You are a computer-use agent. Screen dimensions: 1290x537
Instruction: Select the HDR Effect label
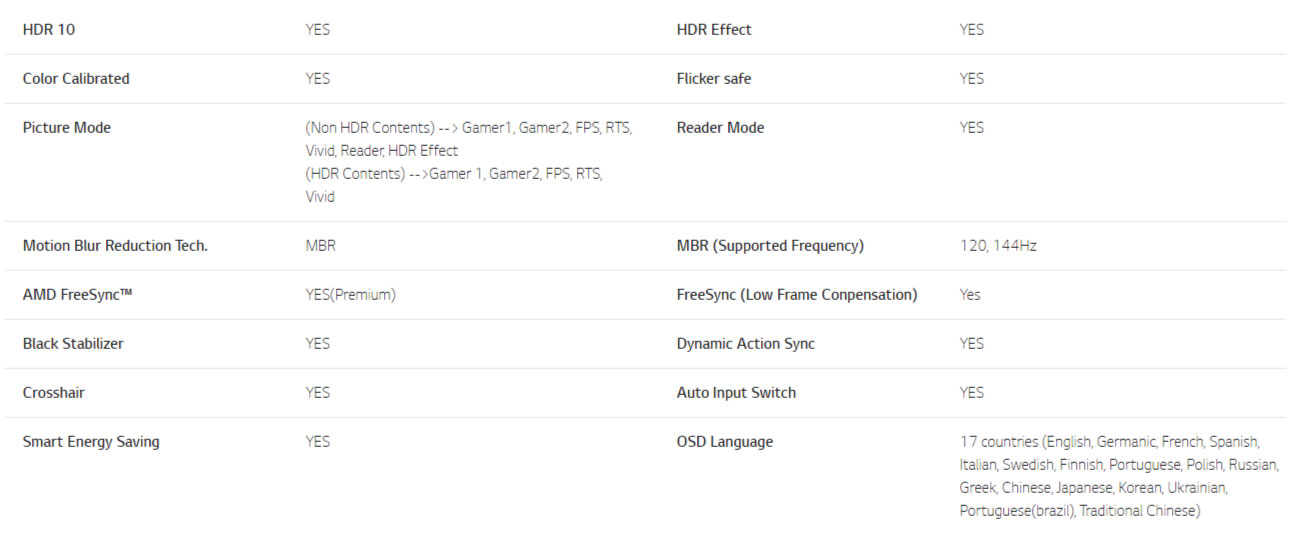[x=714, y=30]
